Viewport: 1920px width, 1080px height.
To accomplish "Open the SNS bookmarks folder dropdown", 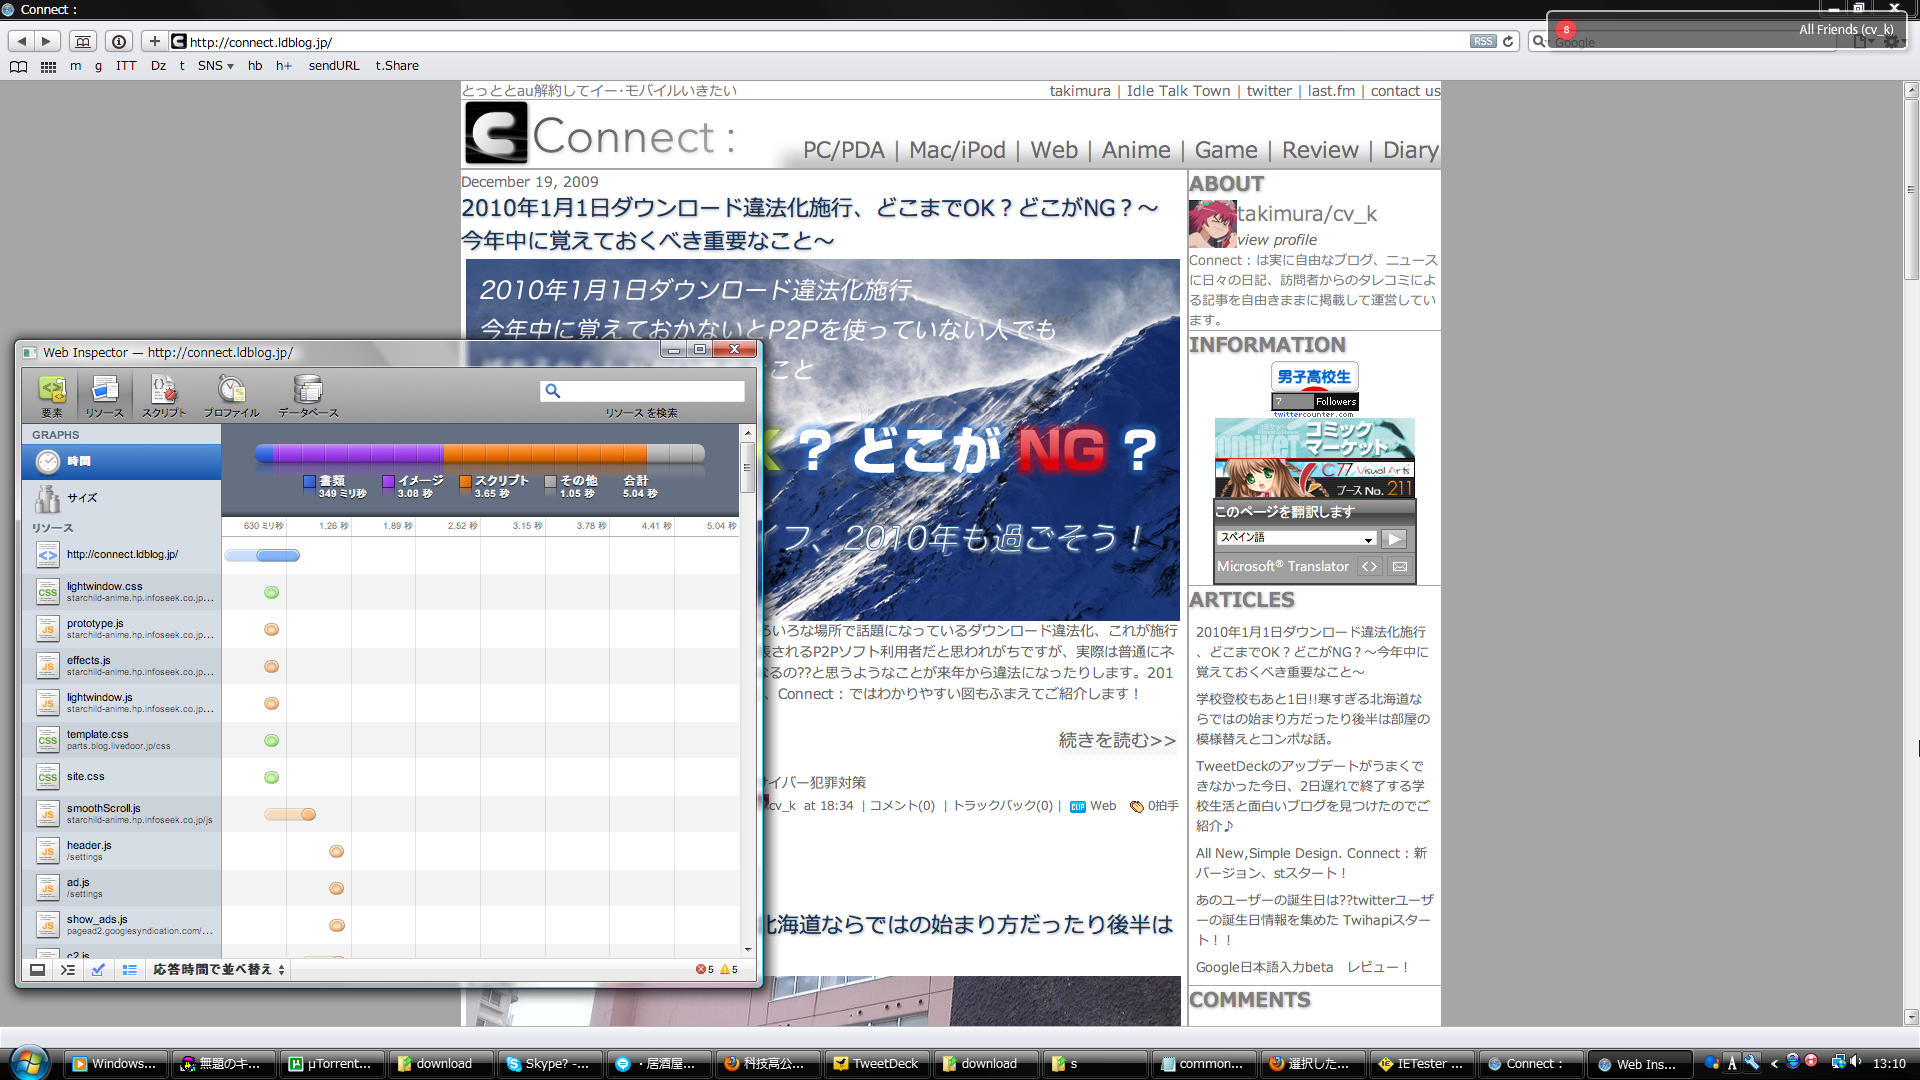I will (x=215, y=66).
